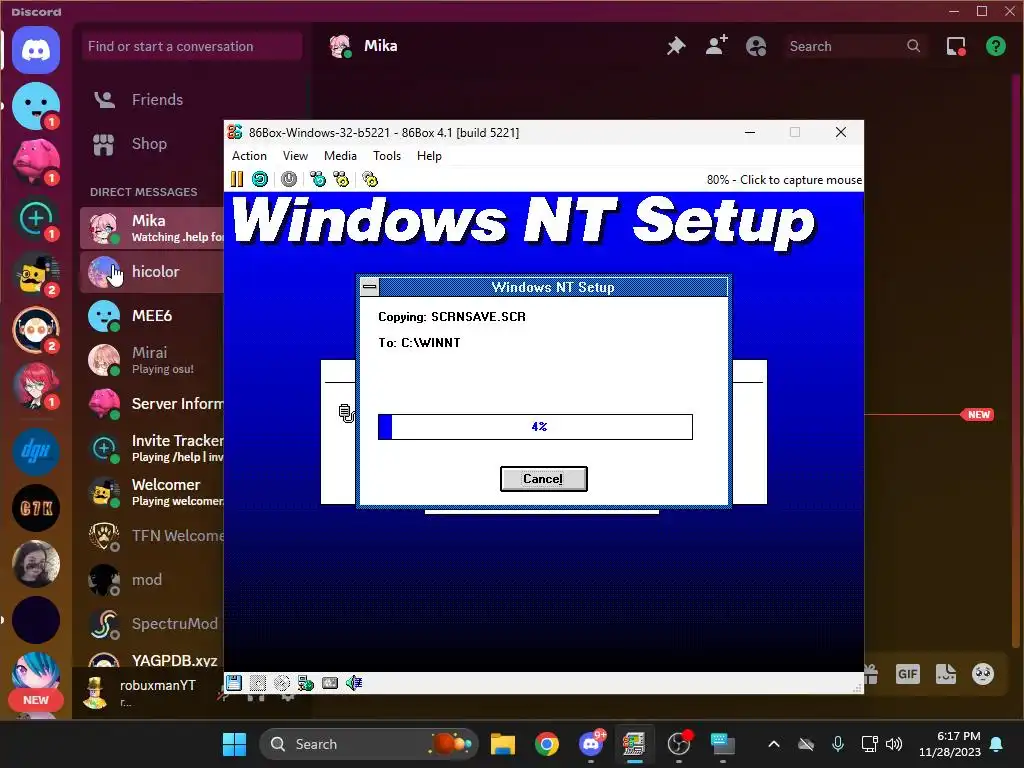Send Ctrl+Alt+Del via 86Box toolbar icon

point(318,179)
